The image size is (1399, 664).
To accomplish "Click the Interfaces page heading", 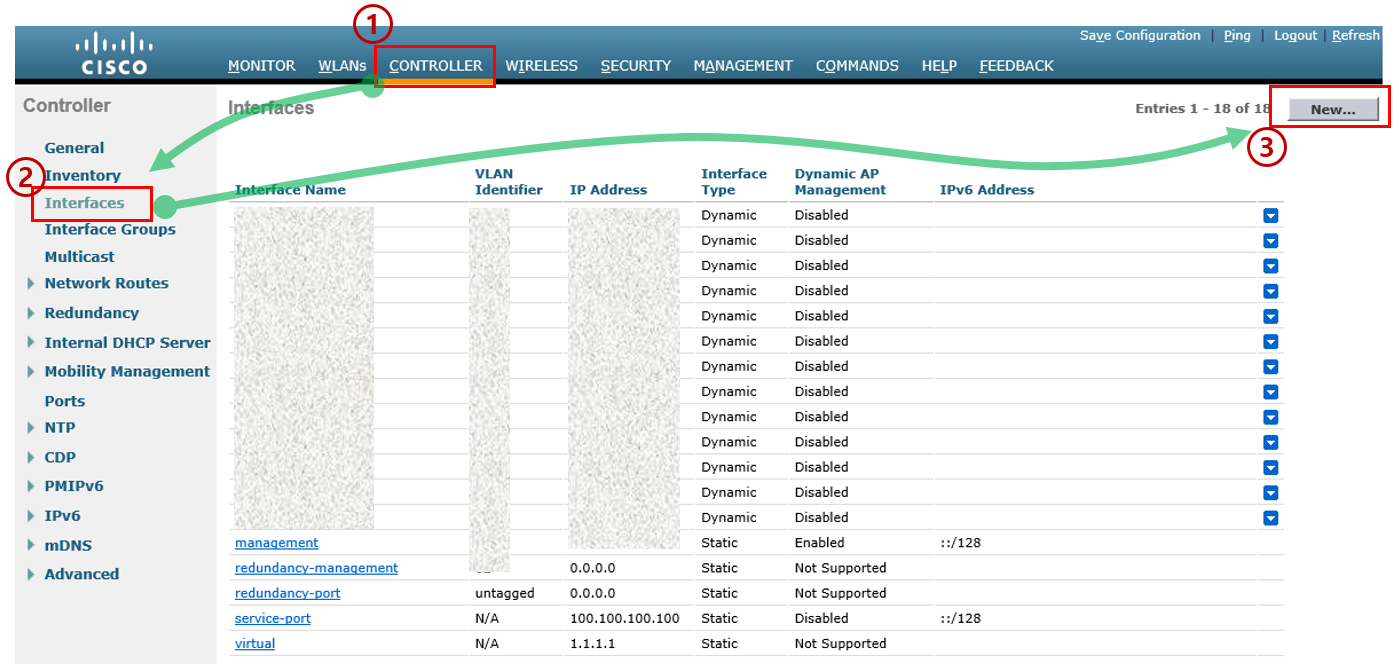I will (271, 108).
